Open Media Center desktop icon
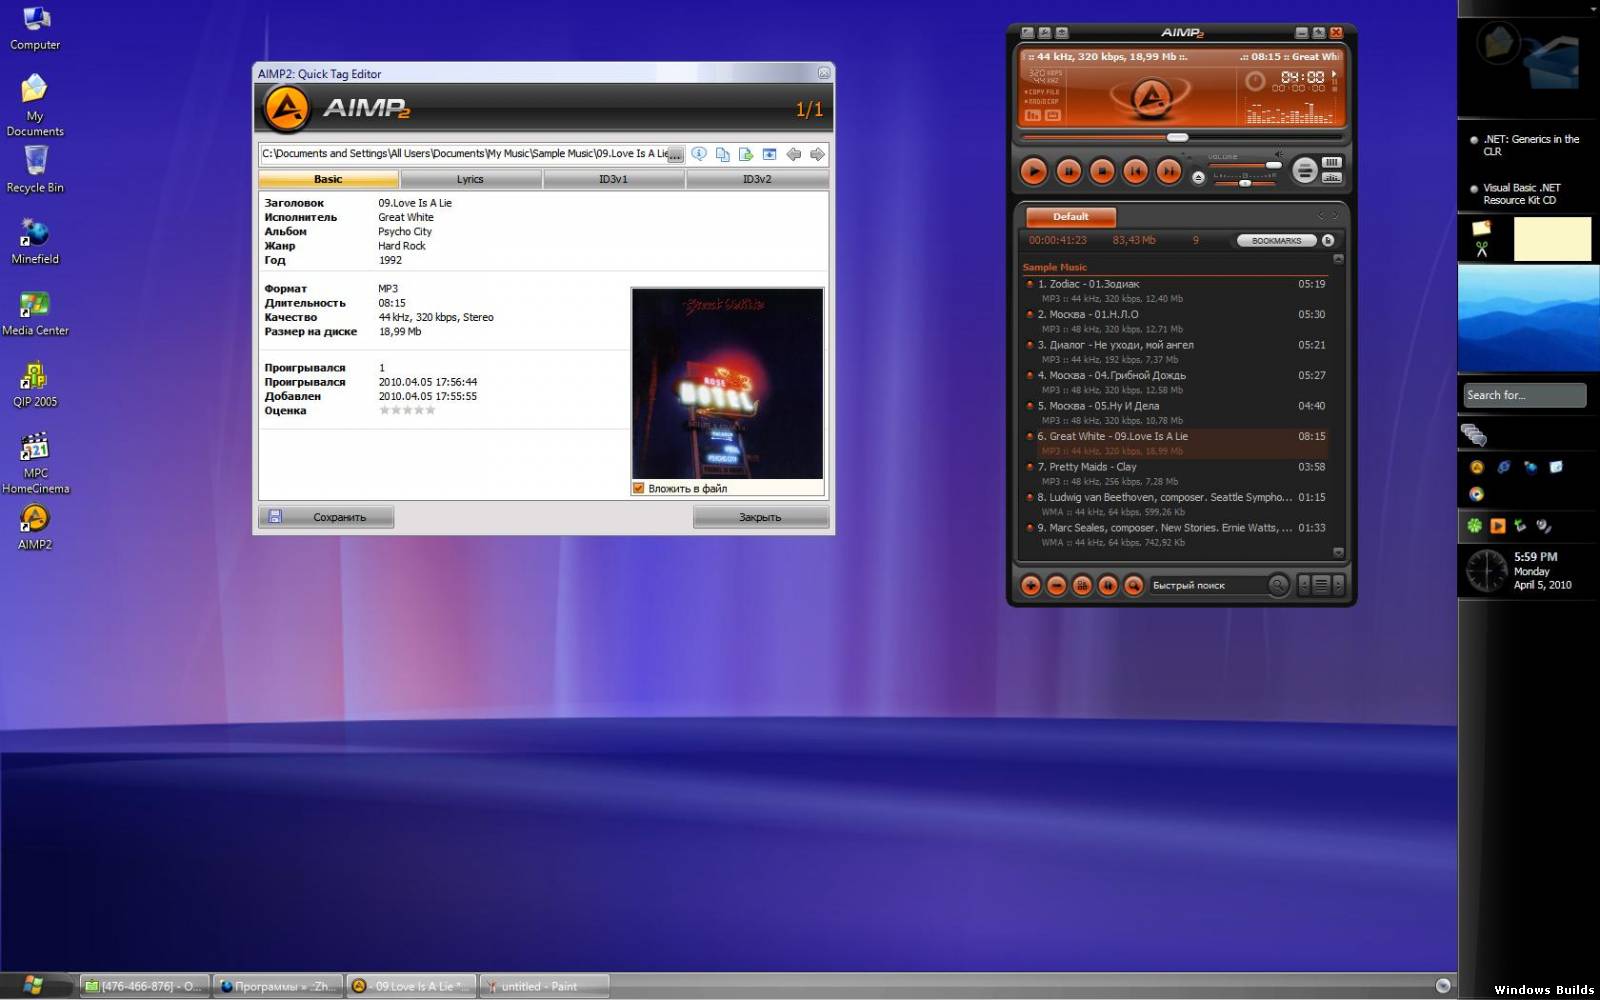 [x=35, y=313]
